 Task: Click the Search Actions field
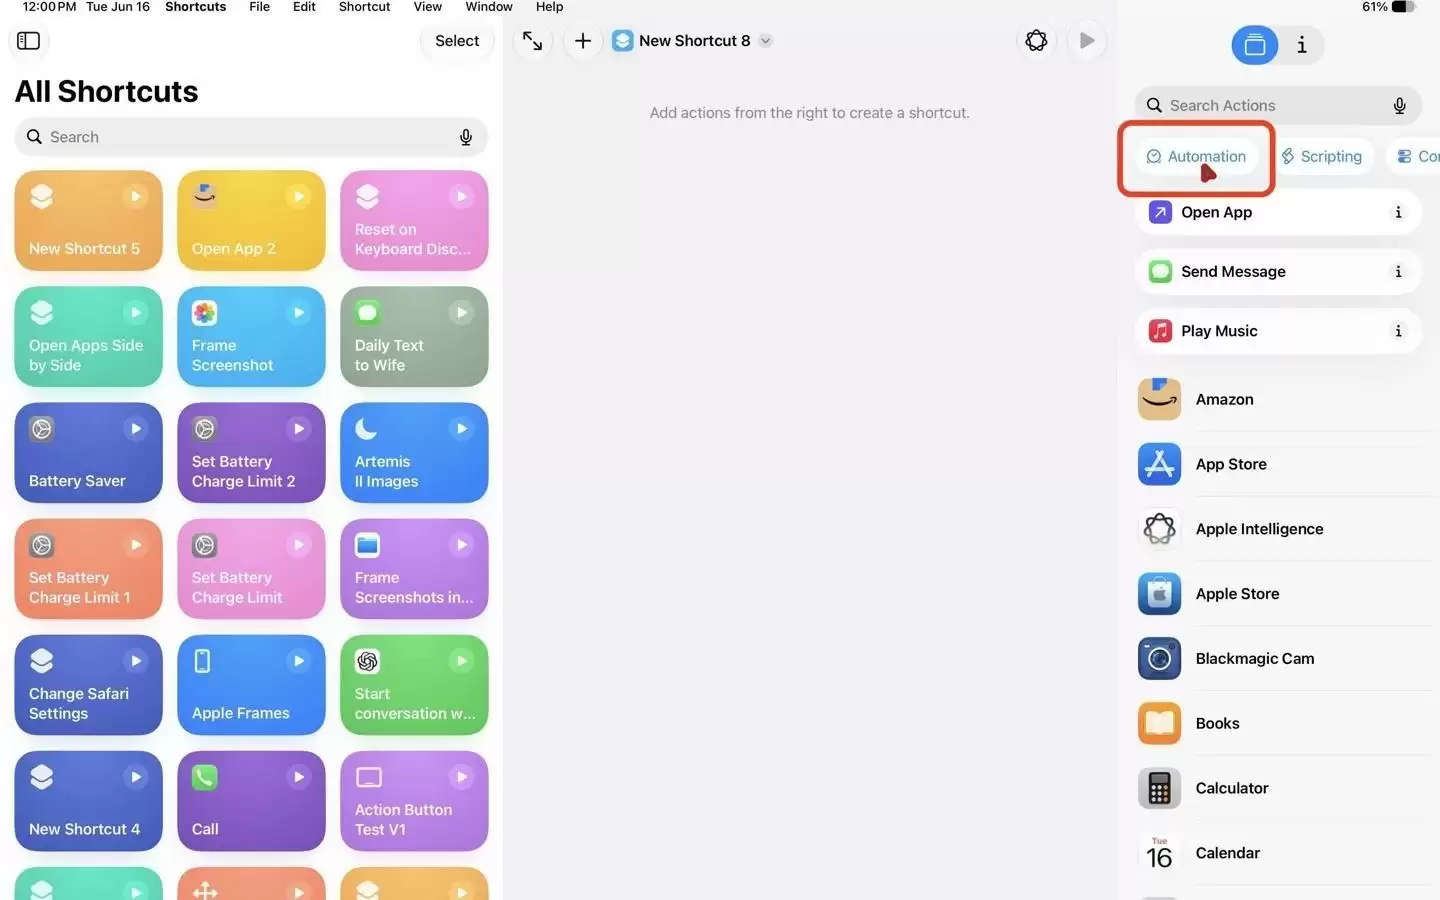[1278, 105]
